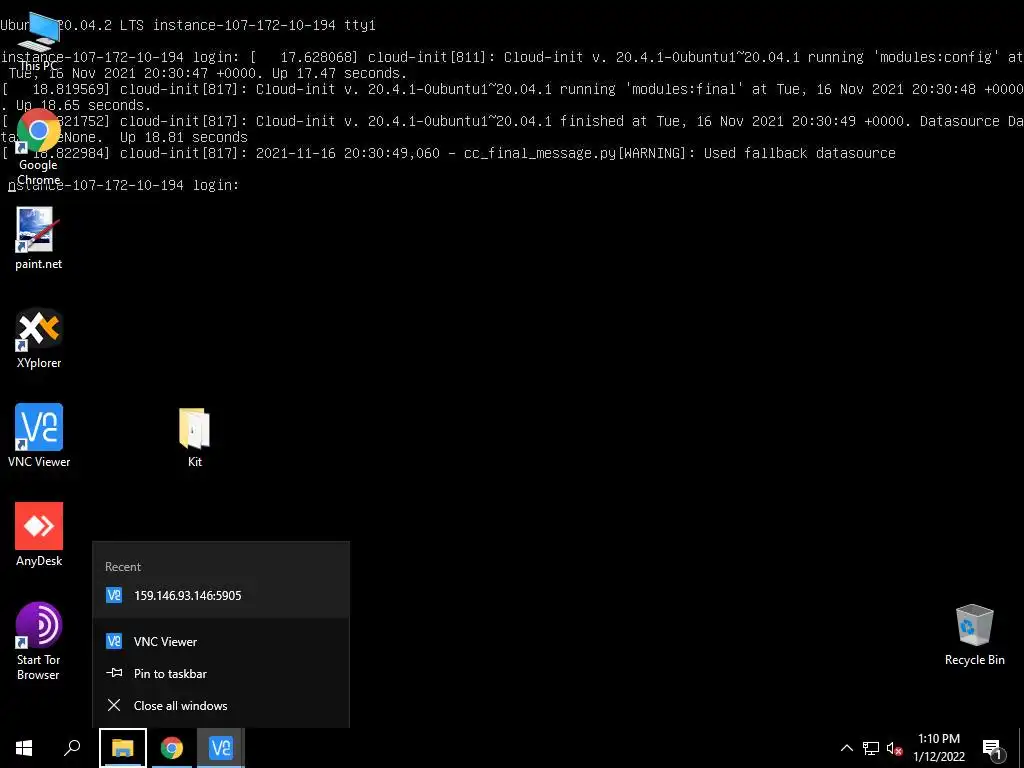Launch VNC Viewer from the jump list
The height and width of the screenshot is (768, 1024).
221,641
